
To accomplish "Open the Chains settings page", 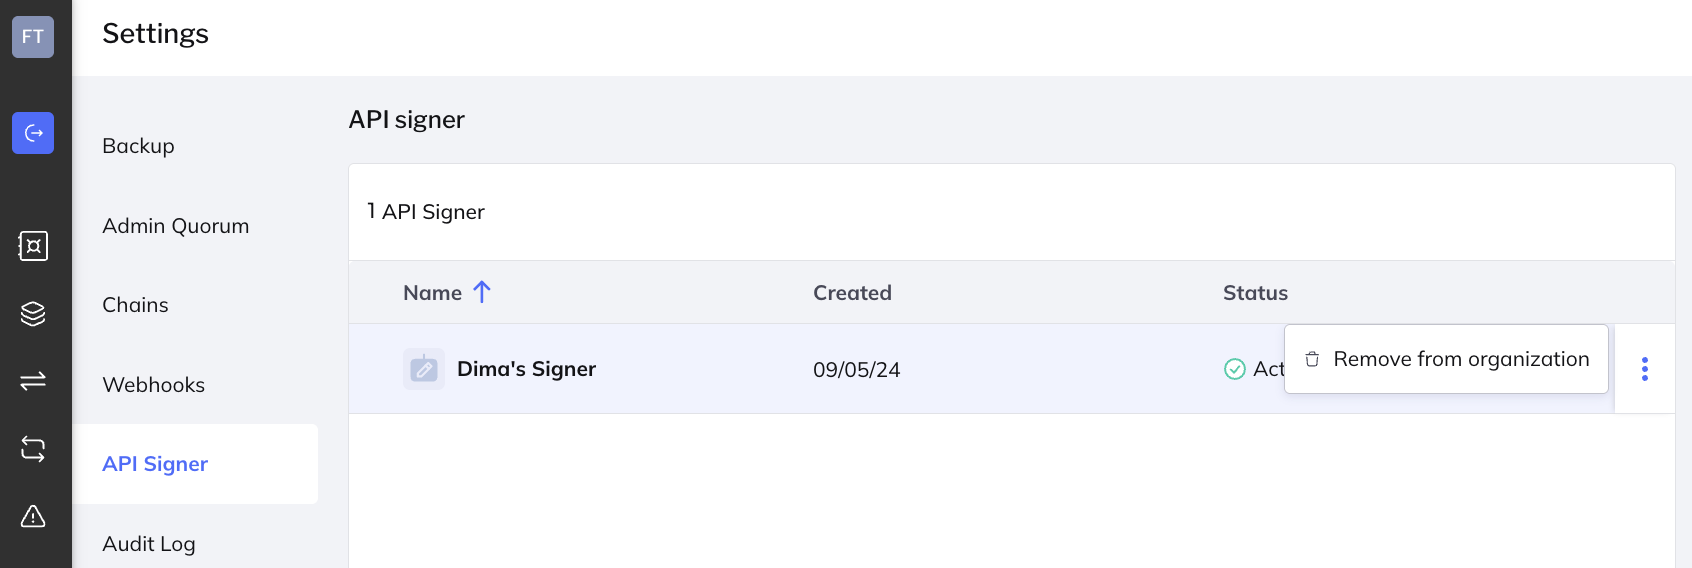I will [135, 305].
